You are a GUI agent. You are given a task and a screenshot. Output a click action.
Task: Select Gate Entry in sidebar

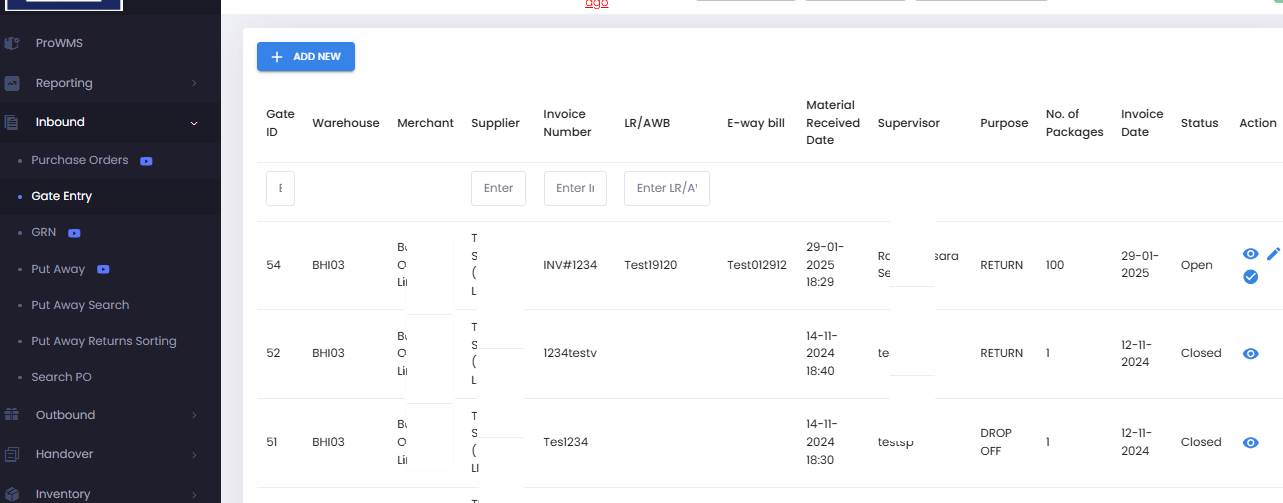[x=62, y=196]
